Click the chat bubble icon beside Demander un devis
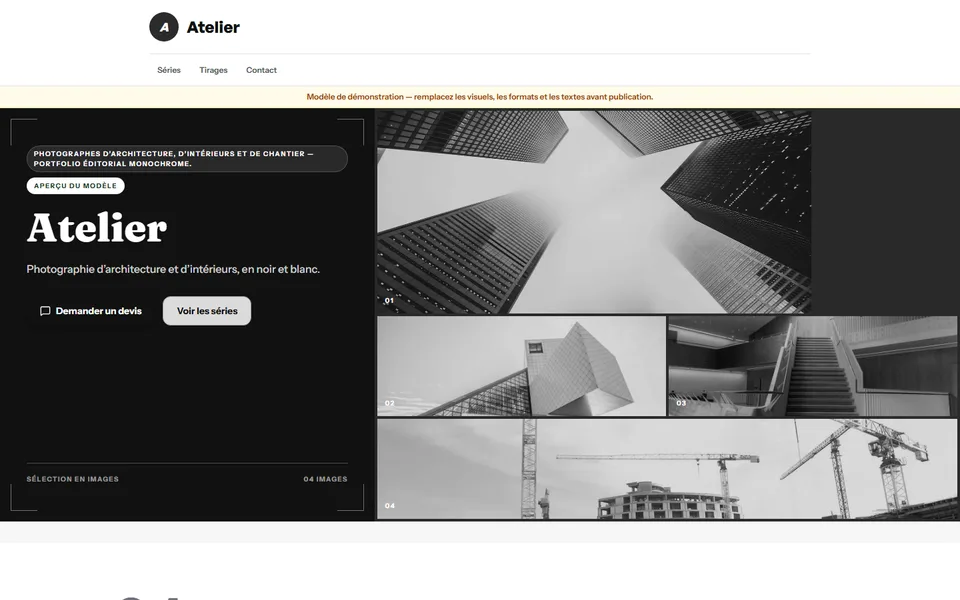The height and width of the screenshot is (600, 960). [x=45, y=311]
